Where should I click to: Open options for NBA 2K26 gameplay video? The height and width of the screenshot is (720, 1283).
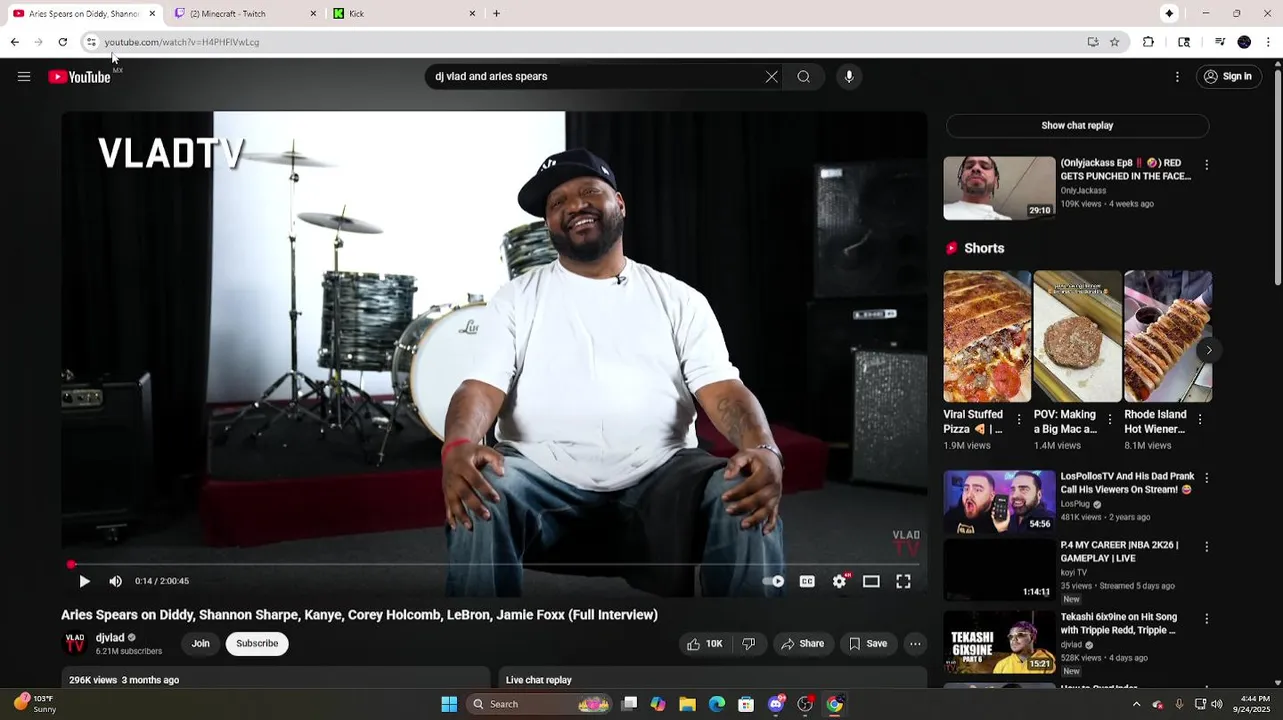pos(1206,547)
